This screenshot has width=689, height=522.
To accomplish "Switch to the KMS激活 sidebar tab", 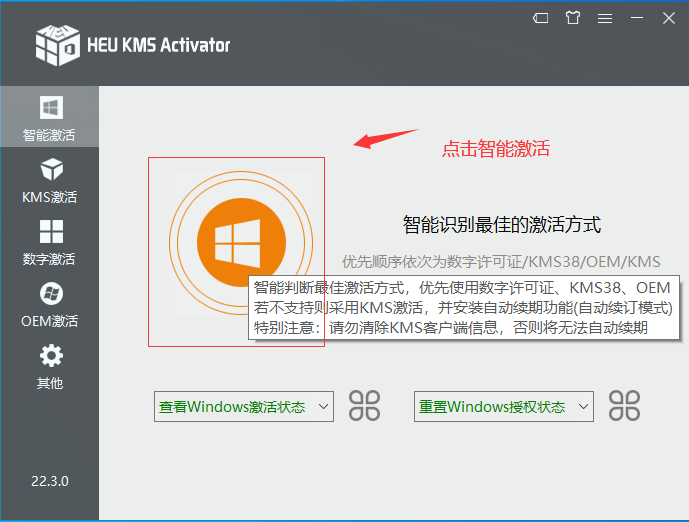I will pos(49,180).
